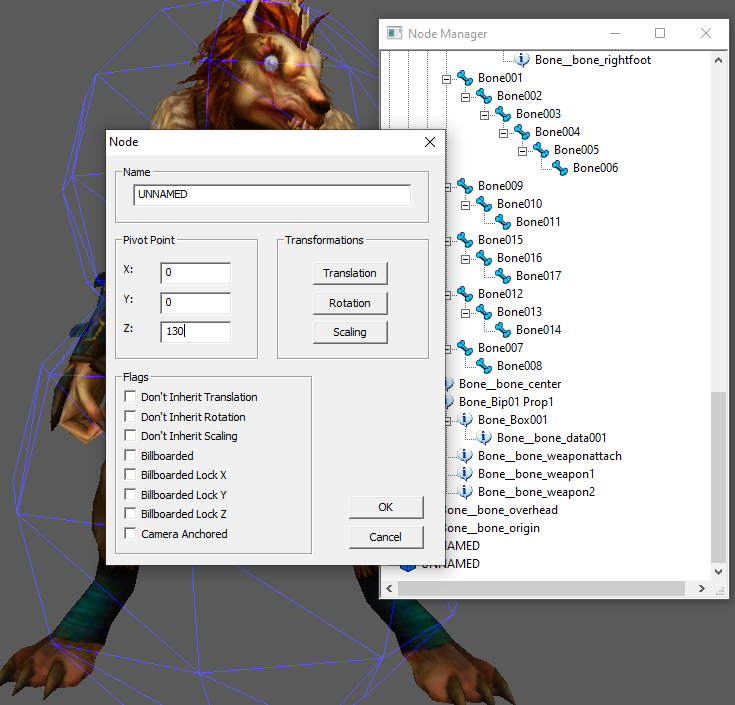Check Billboarded Lock Z
Image resolution: width=735 pixels, height=705 pixels.
pyautogui.click(x=130, y=513)
